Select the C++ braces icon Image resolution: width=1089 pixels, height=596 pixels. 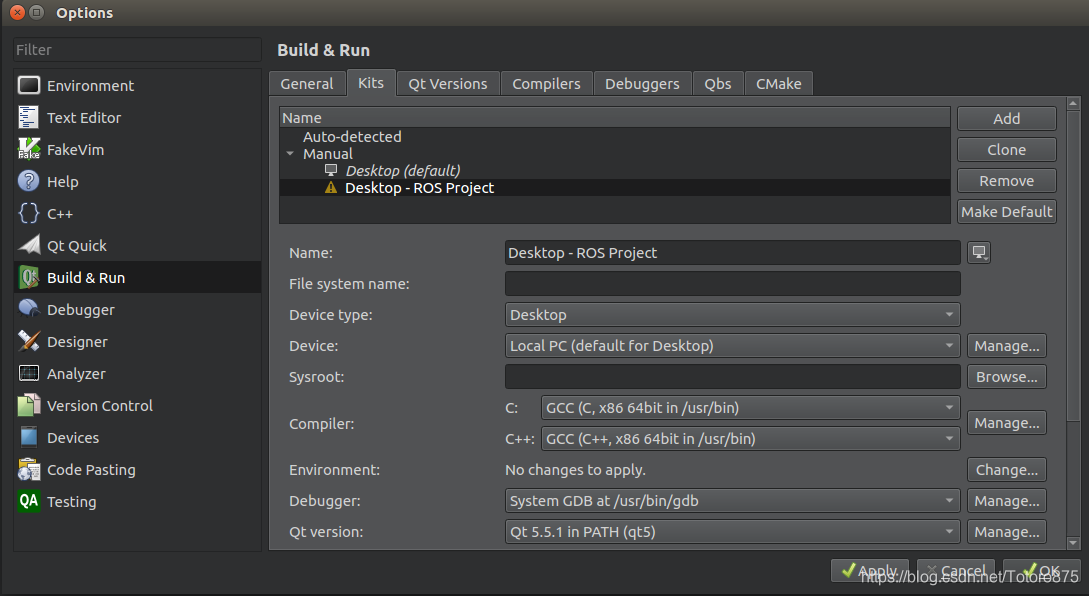[x=28, y=213]
